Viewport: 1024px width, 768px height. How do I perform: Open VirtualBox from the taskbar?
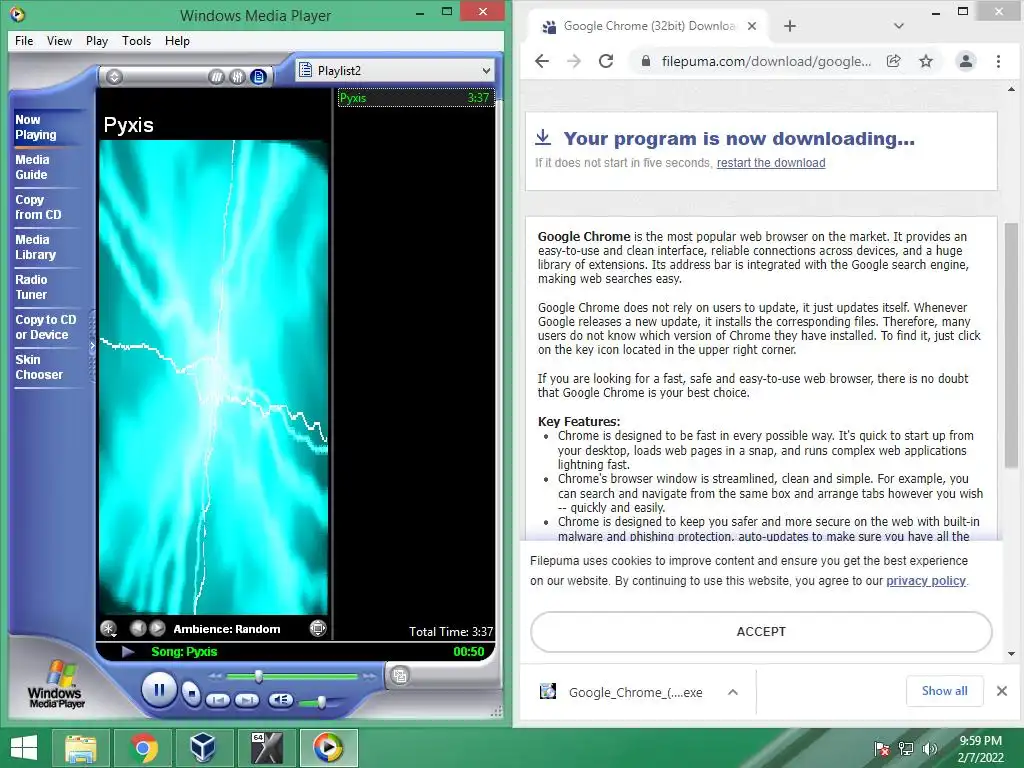203,748
